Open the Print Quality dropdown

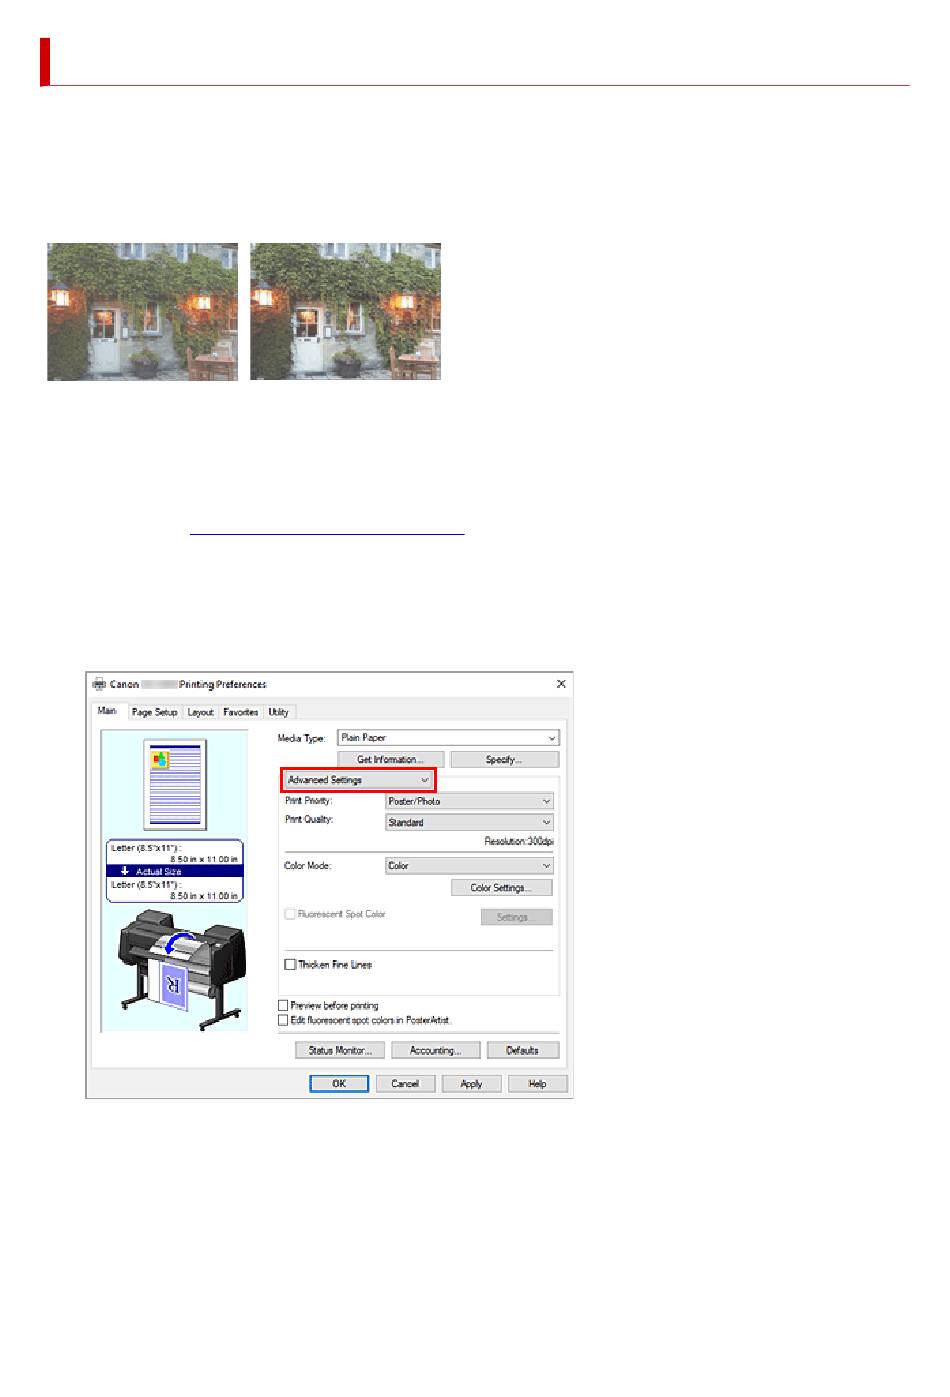coord(469,823)
